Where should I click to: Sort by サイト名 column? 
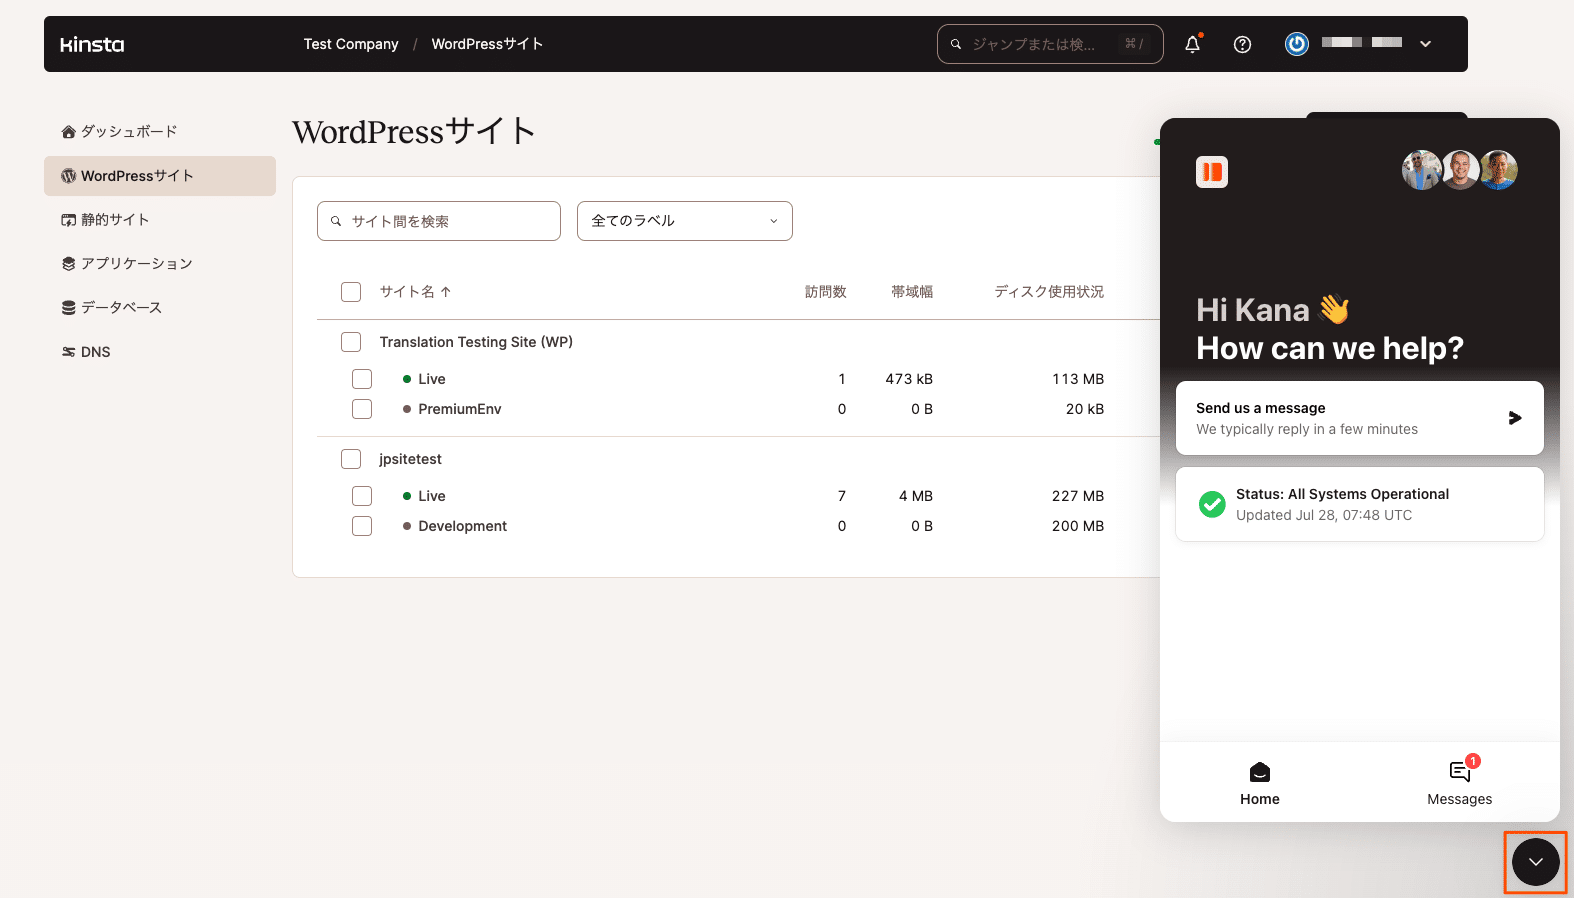pos(415,292)
